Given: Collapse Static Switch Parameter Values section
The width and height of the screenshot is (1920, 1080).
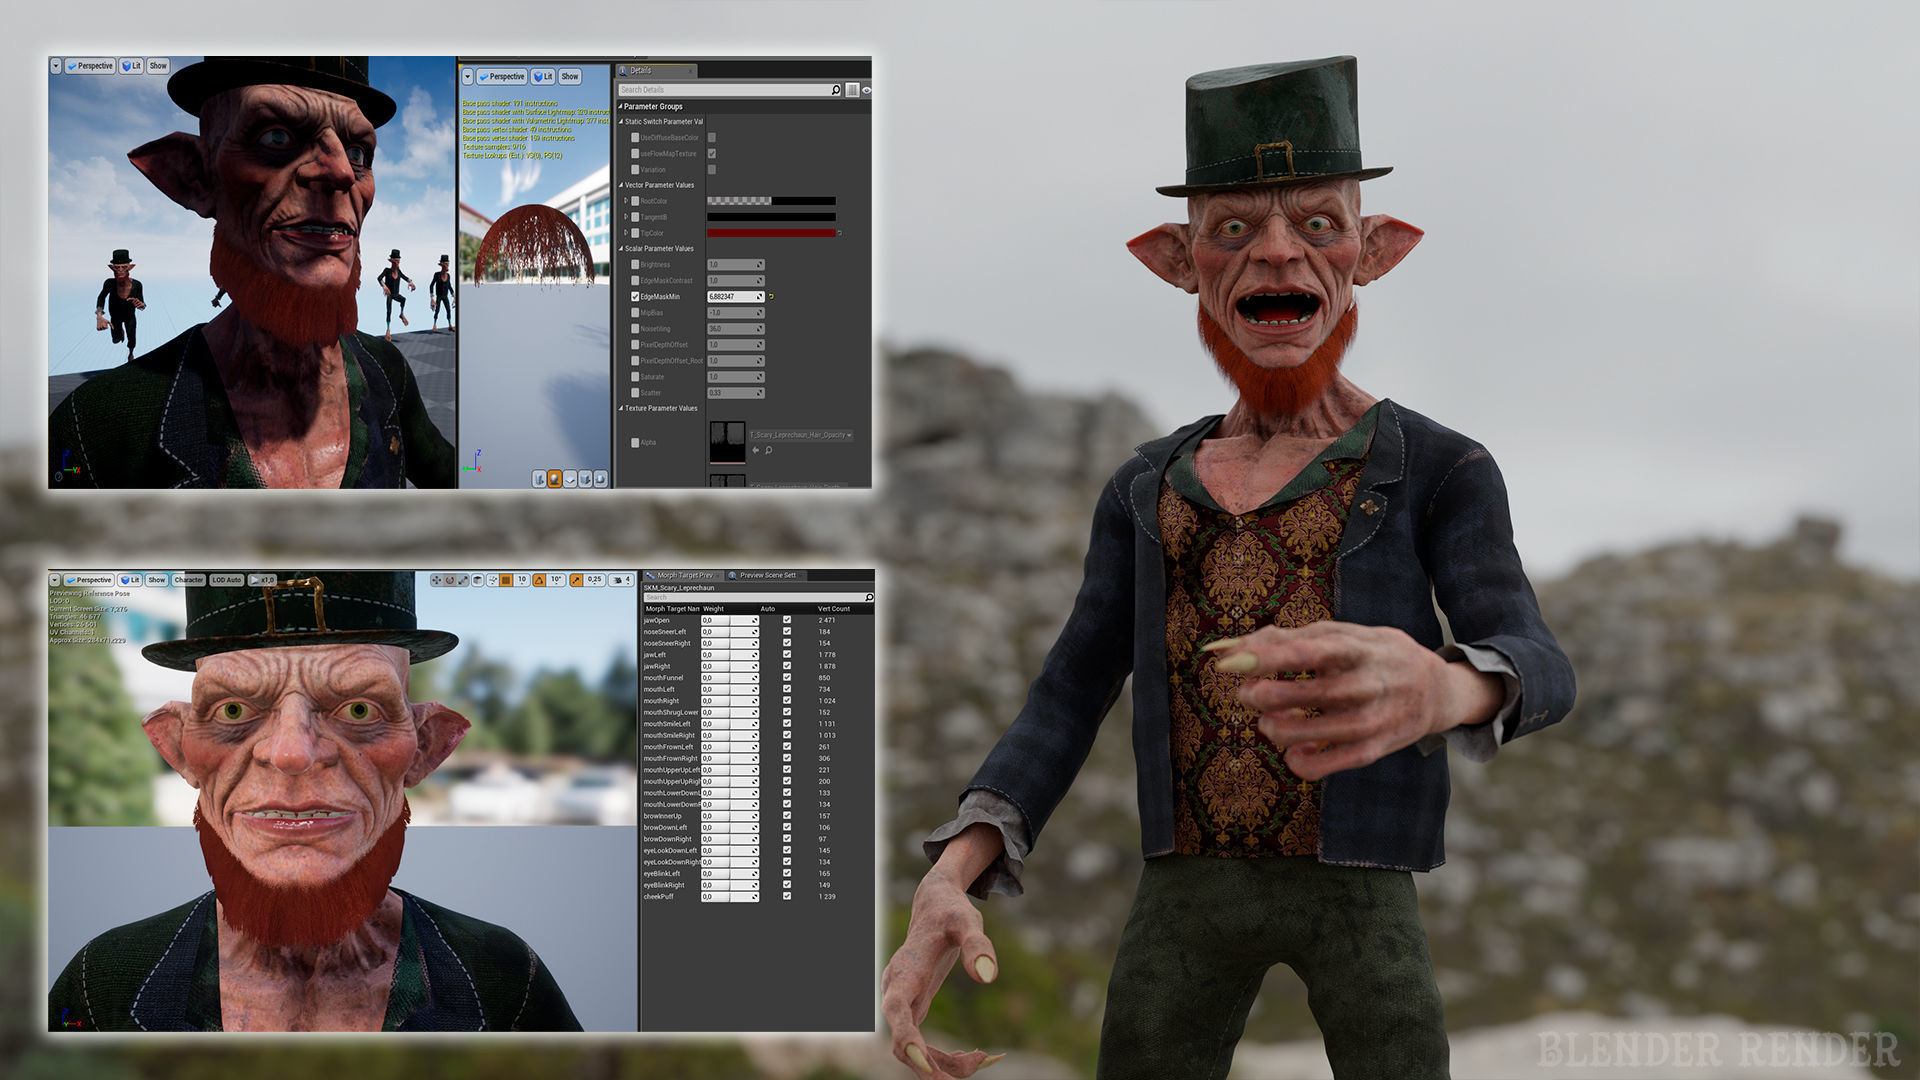Looking at the screenshot, I should coord(621,121).
